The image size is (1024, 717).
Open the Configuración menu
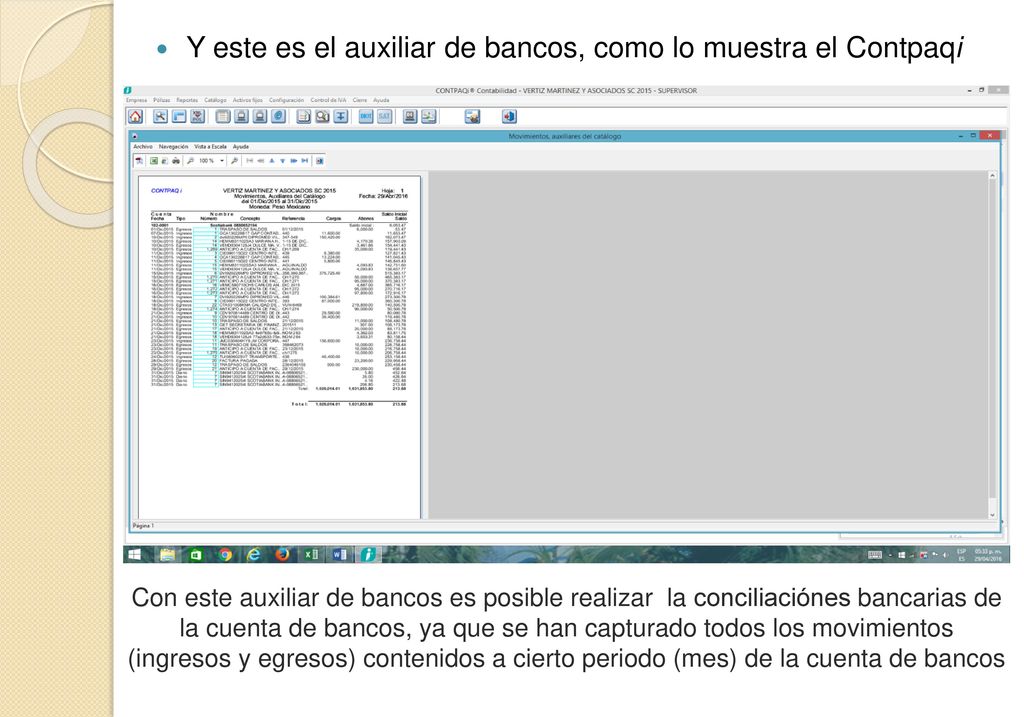click(x=286, y=100)
